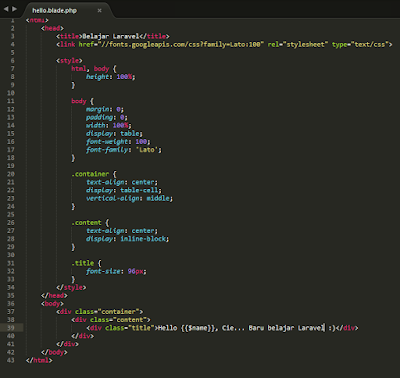The width and height of the screenshot is (400, 378).
Task: Click the opening <body> tag
Action: click(x=52, y=303)
